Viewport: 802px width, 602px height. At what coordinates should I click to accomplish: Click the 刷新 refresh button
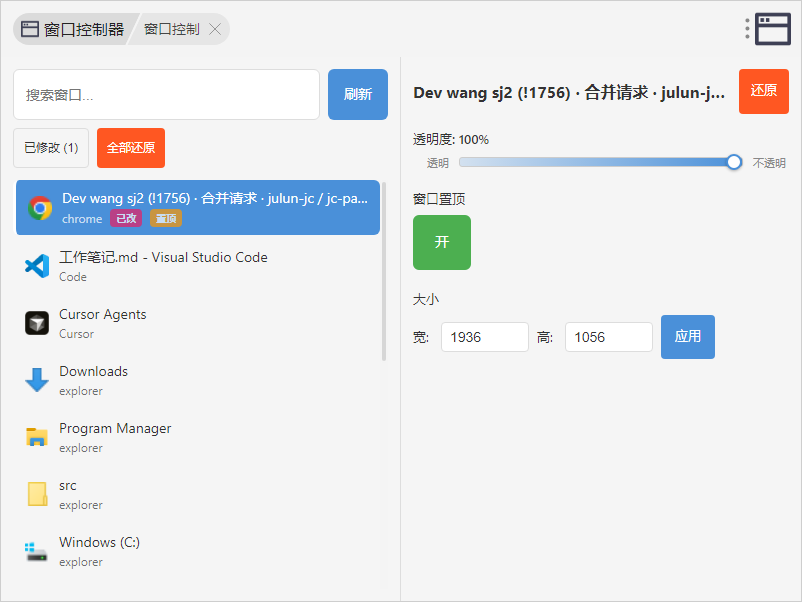(x=358, y=95)
